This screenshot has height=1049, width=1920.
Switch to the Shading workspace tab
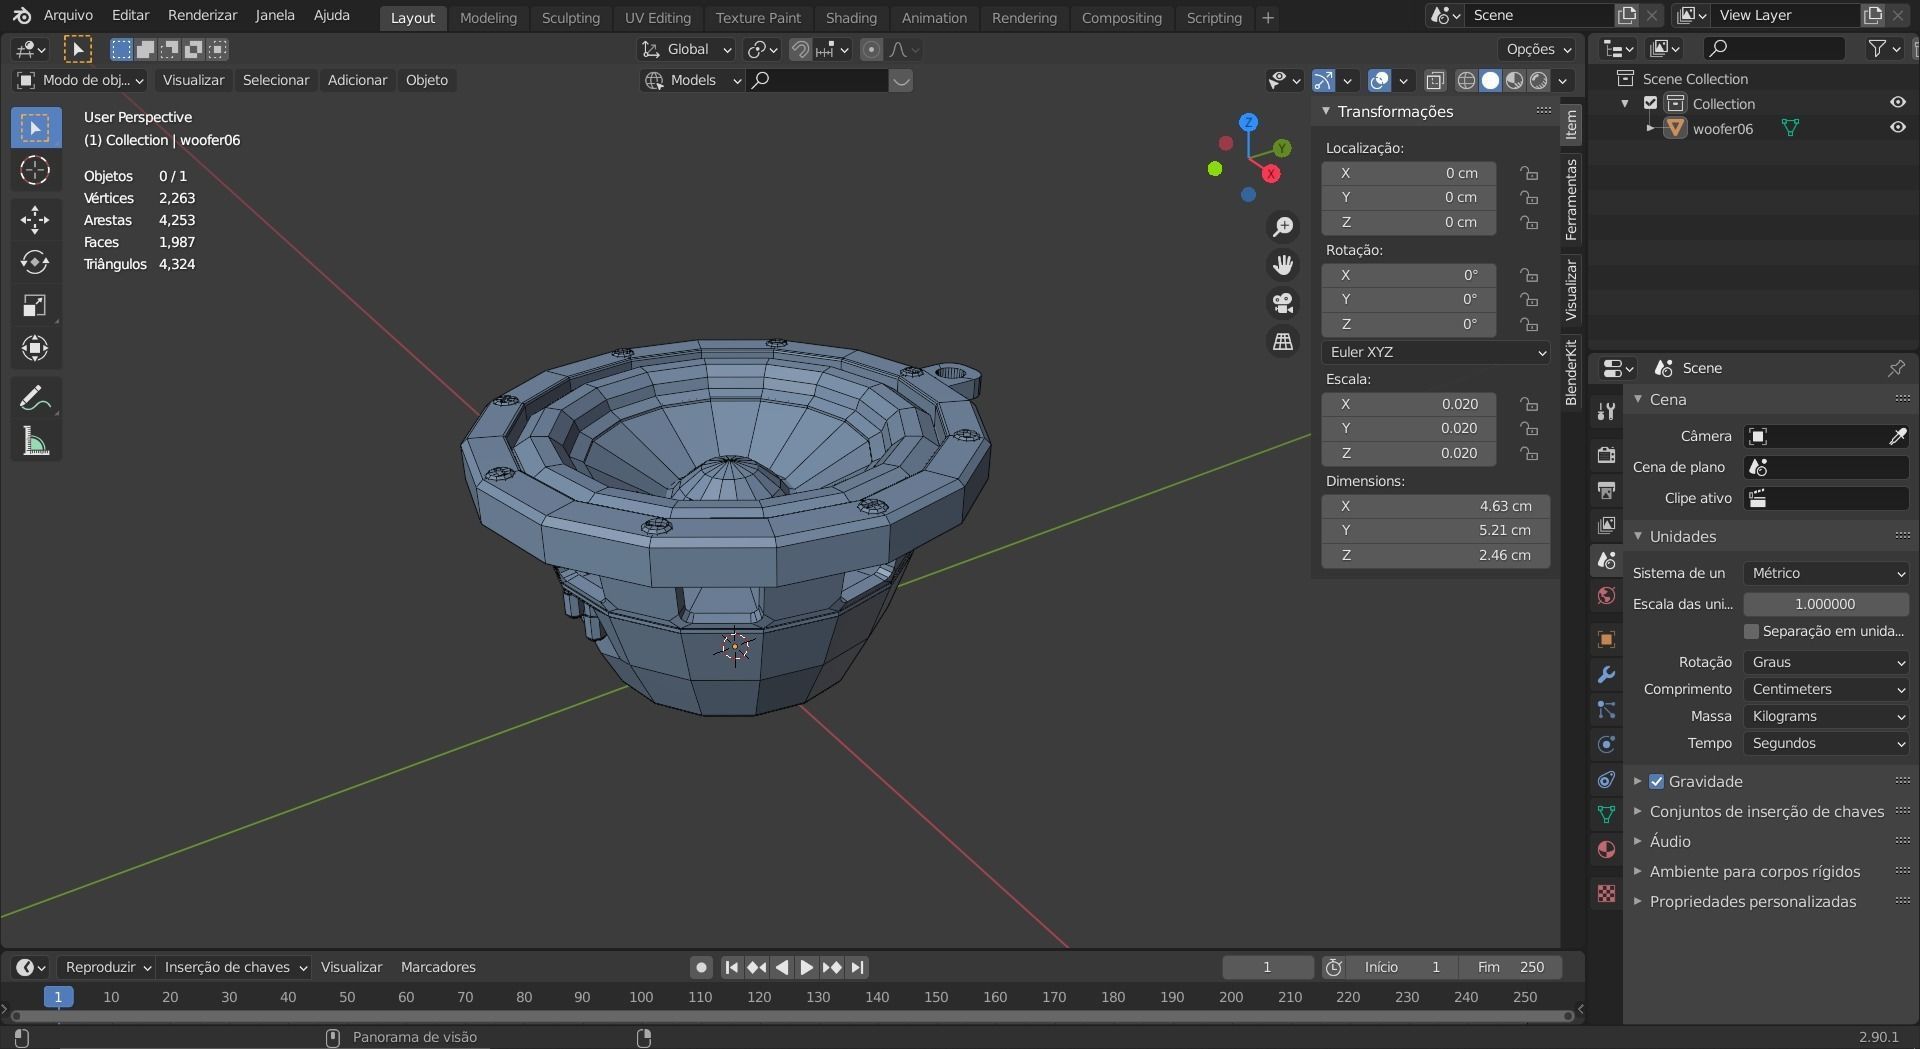coord(851,17)
